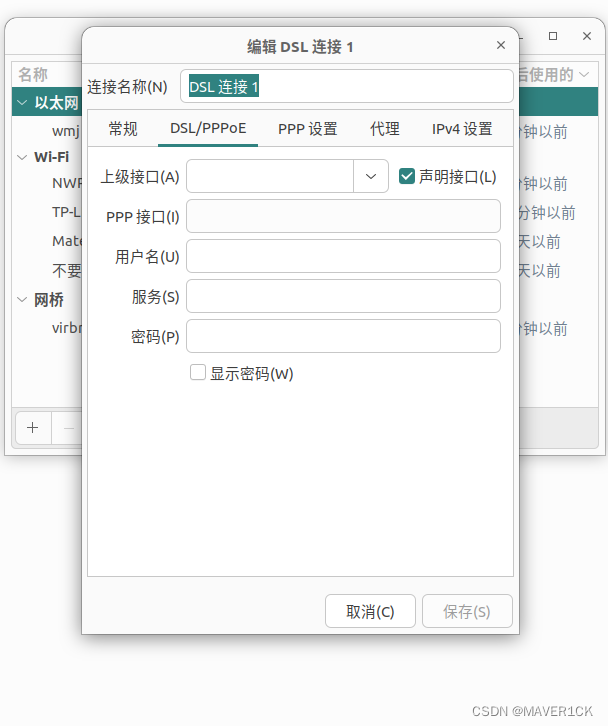The width and height of the screenshot is (608, 726).
Task: Open the 代理 tab
Action: pyautogui.click(x=384, y=129)
